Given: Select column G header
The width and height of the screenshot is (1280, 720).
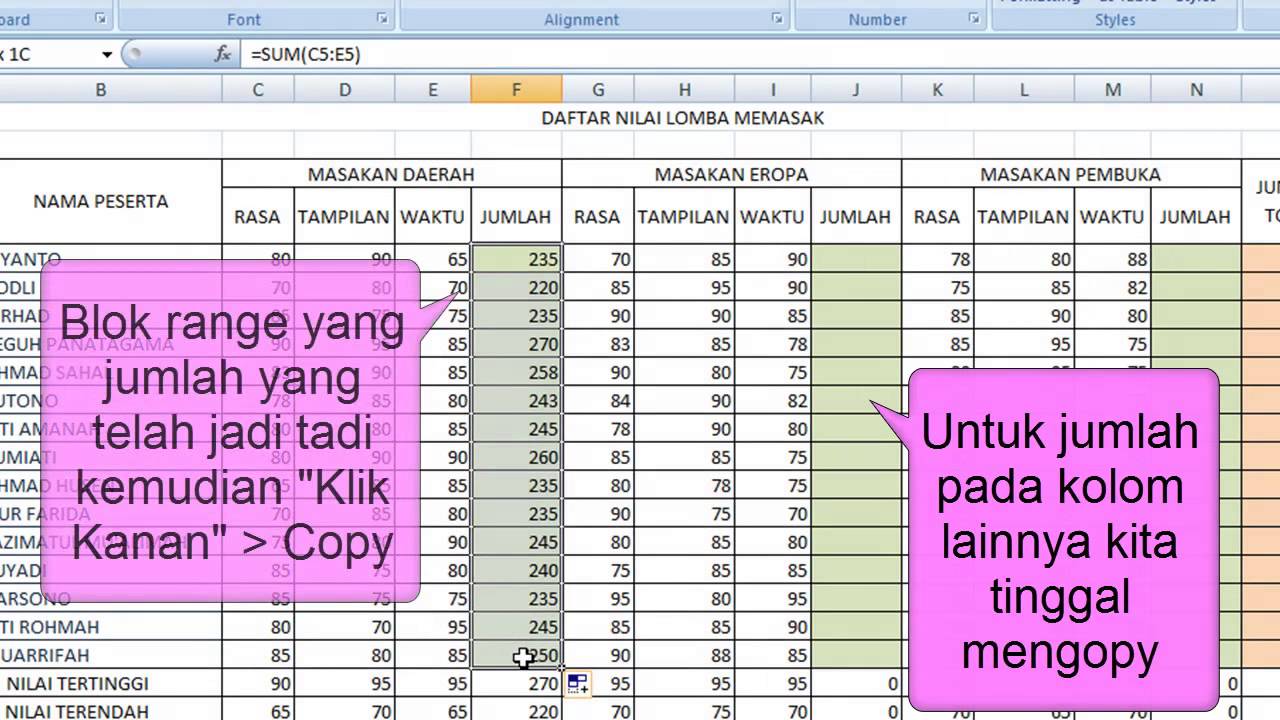Looking at the screenshot, I should point(597,90).
